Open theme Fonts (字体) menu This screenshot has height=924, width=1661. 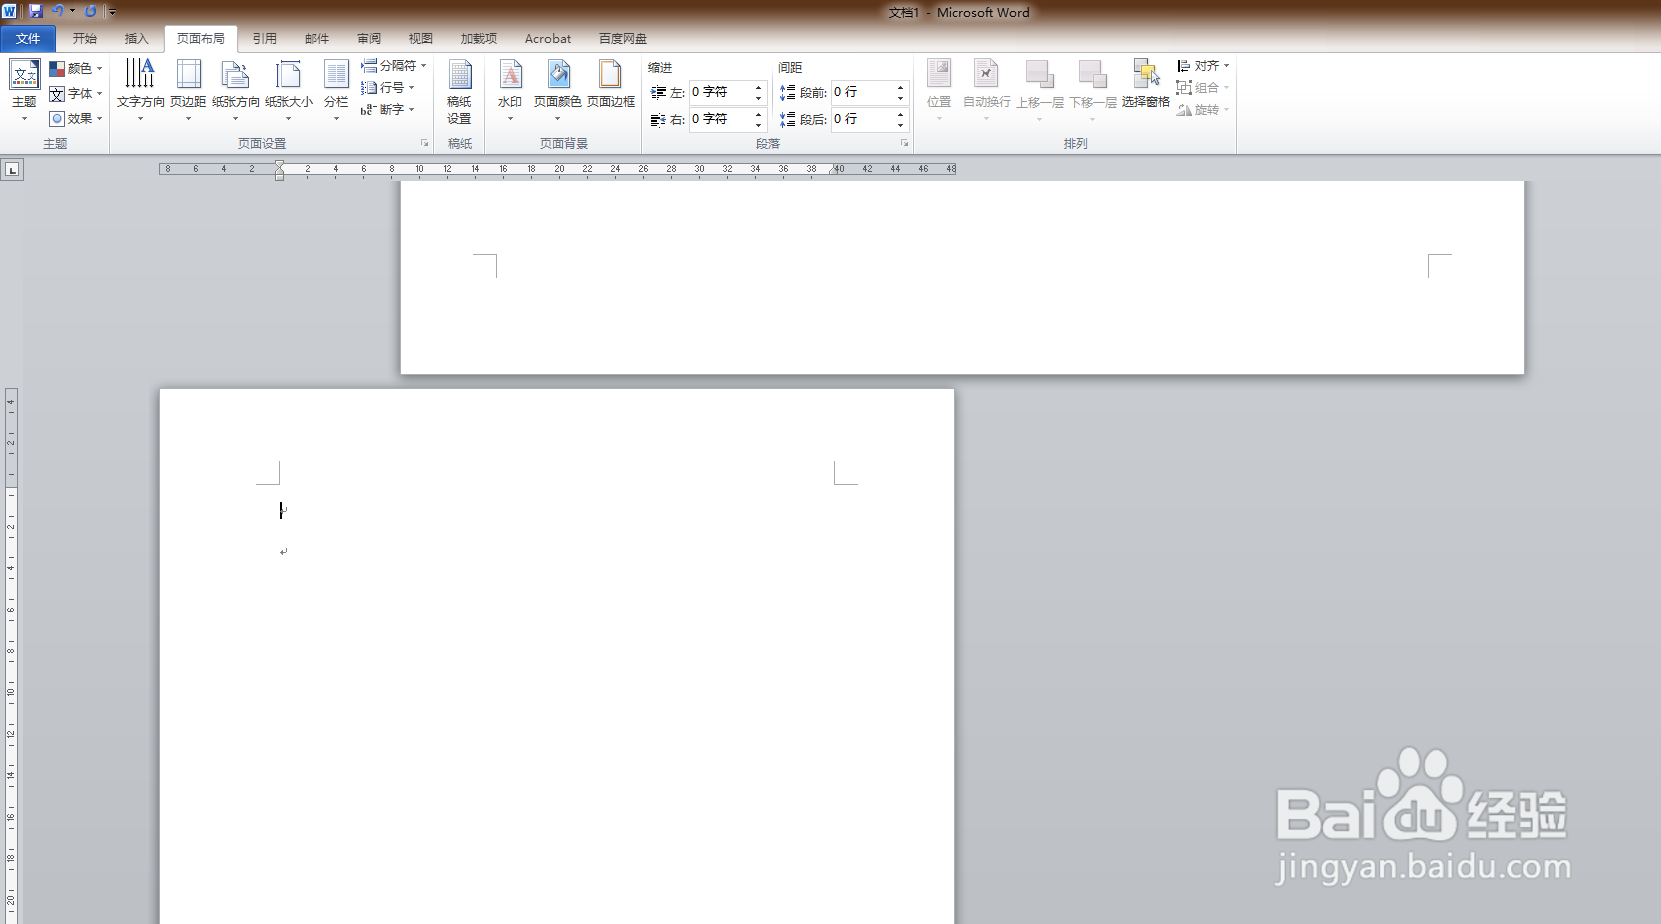click(76, 93)
